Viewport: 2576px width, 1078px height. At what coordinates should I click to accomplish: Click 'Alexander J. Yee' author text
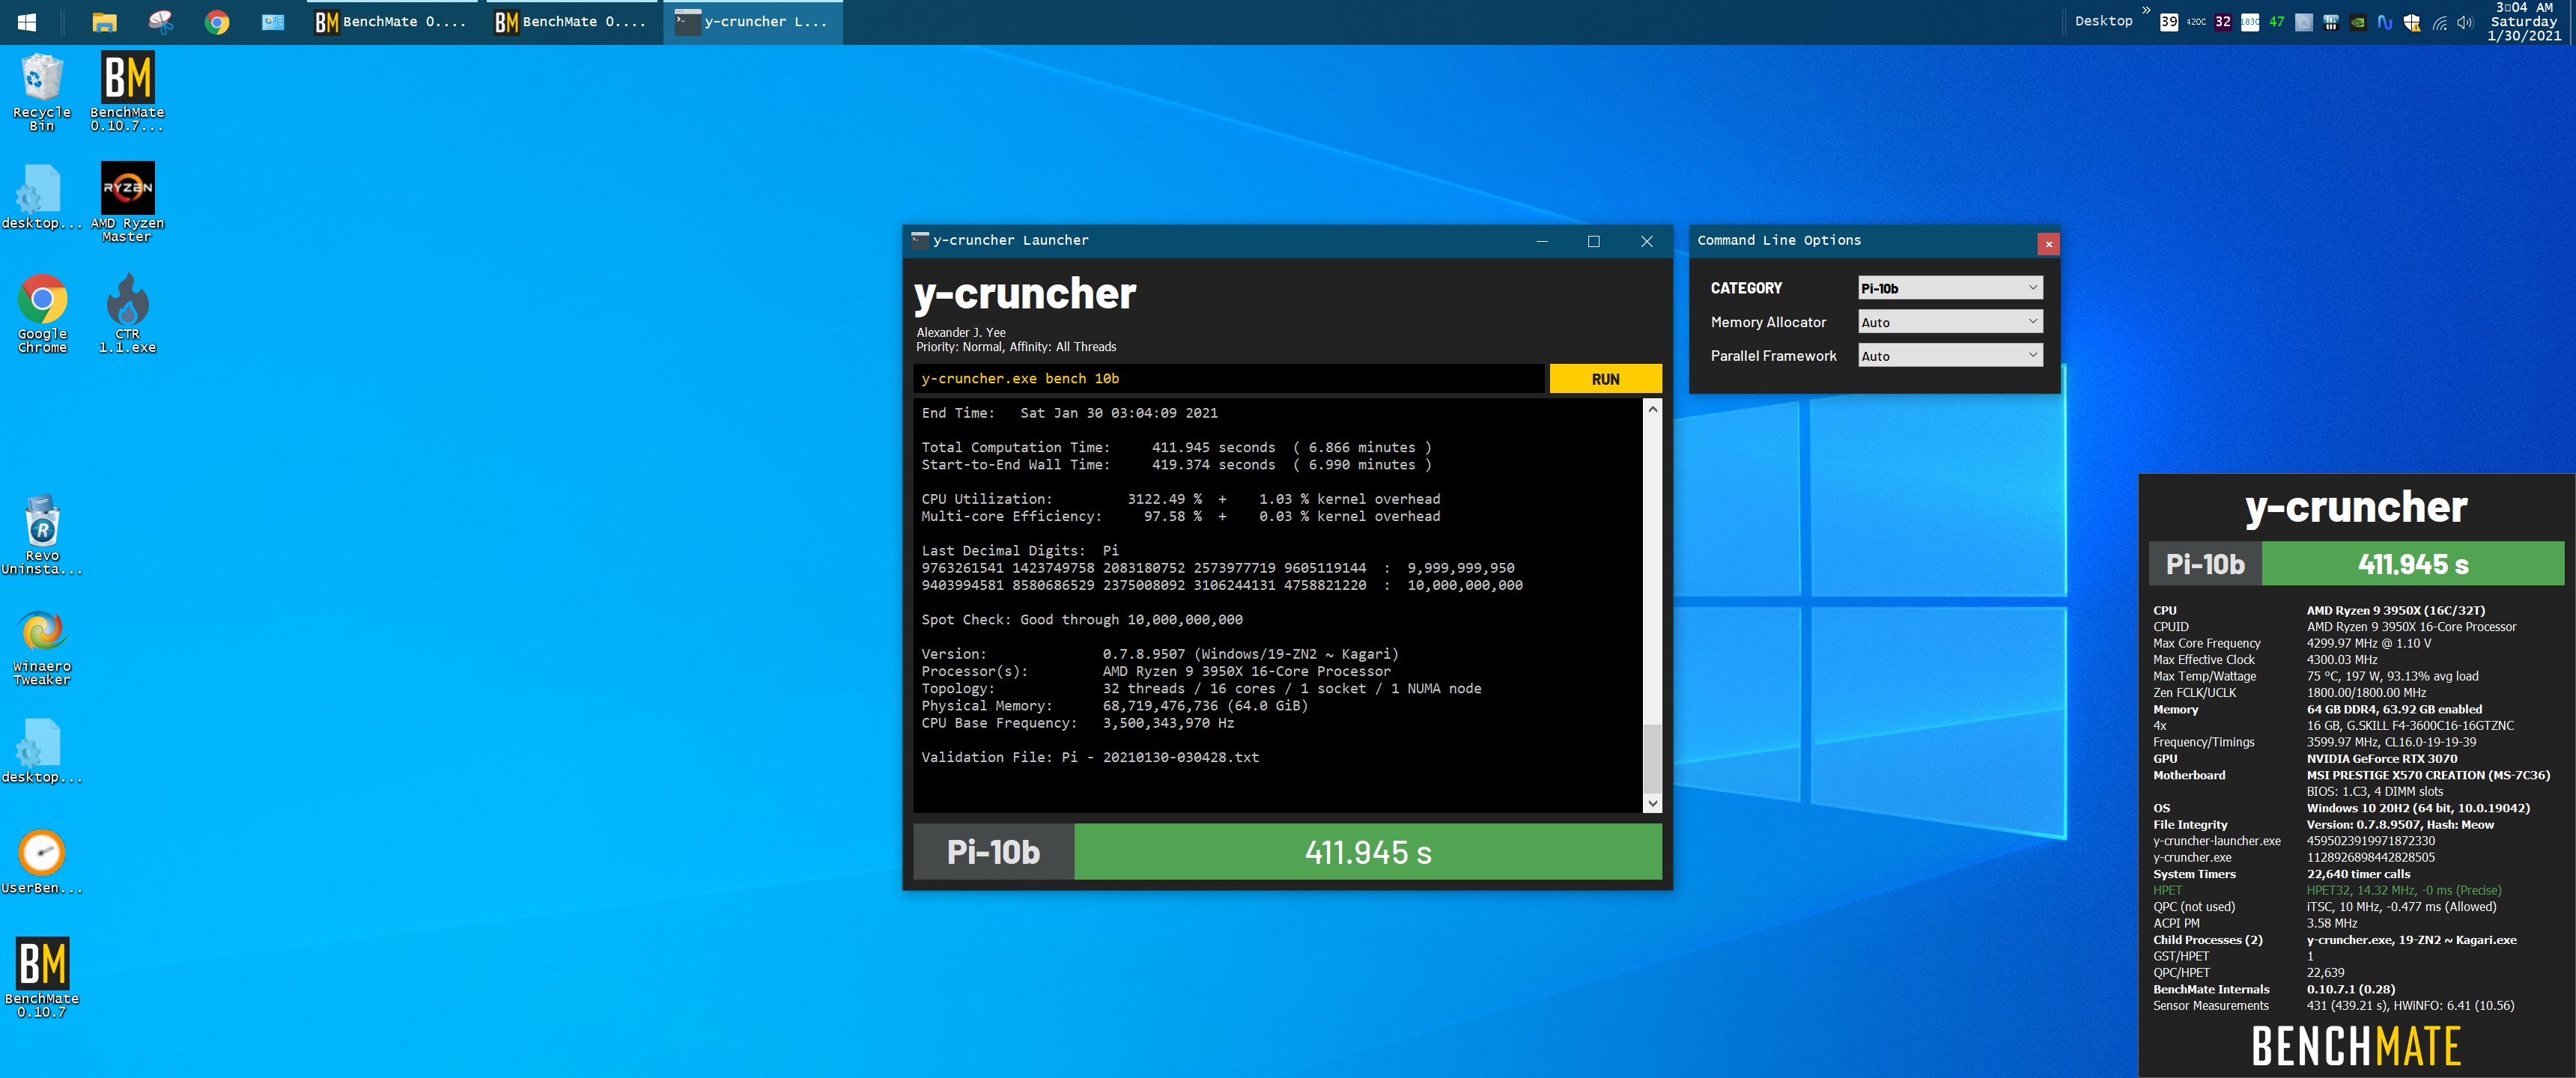pos(961,332)
